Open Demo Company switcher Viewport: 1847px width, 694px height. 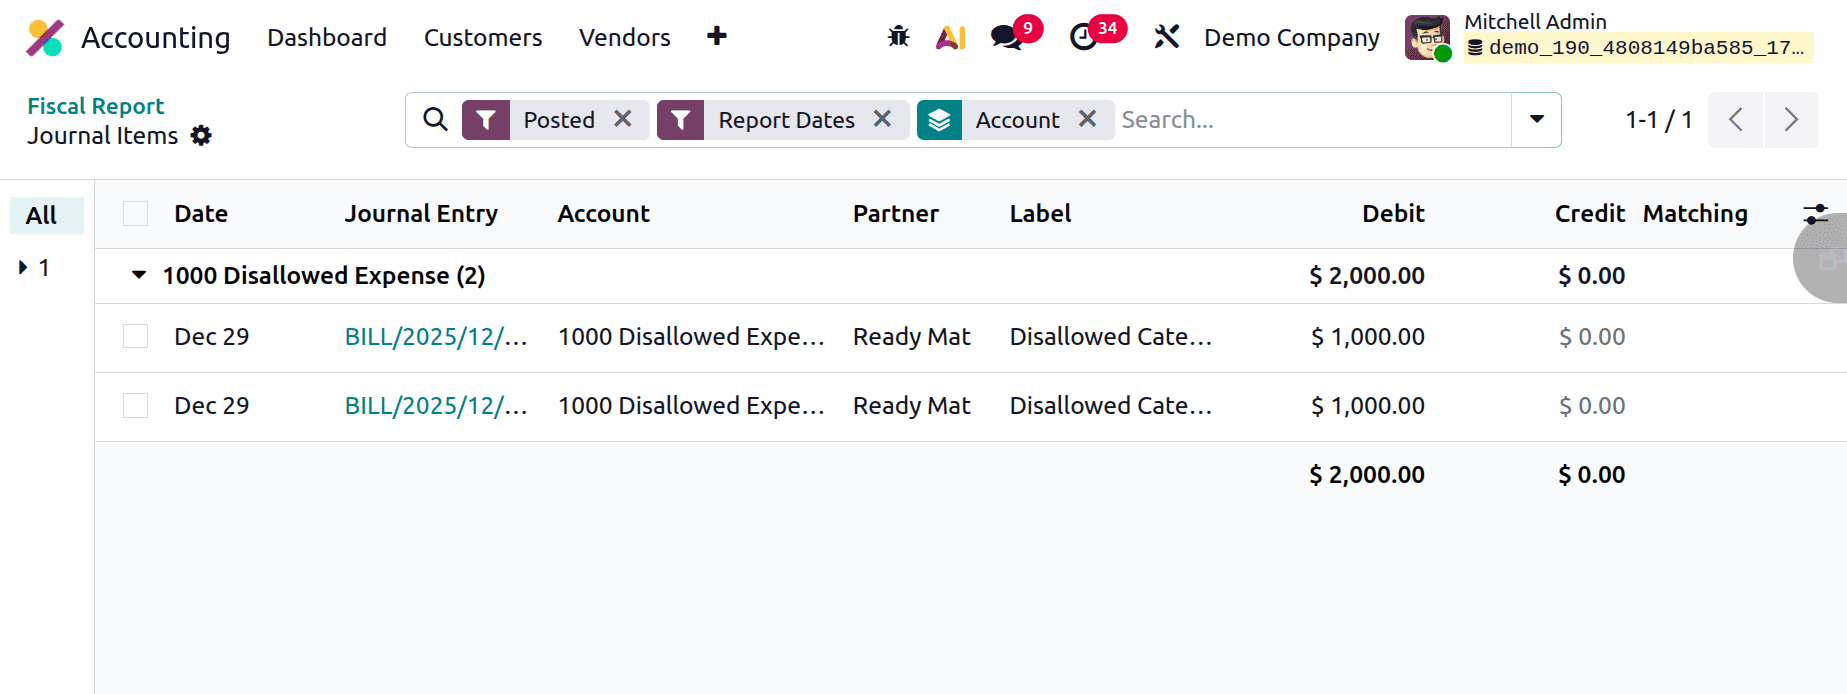click(1291, 38)
